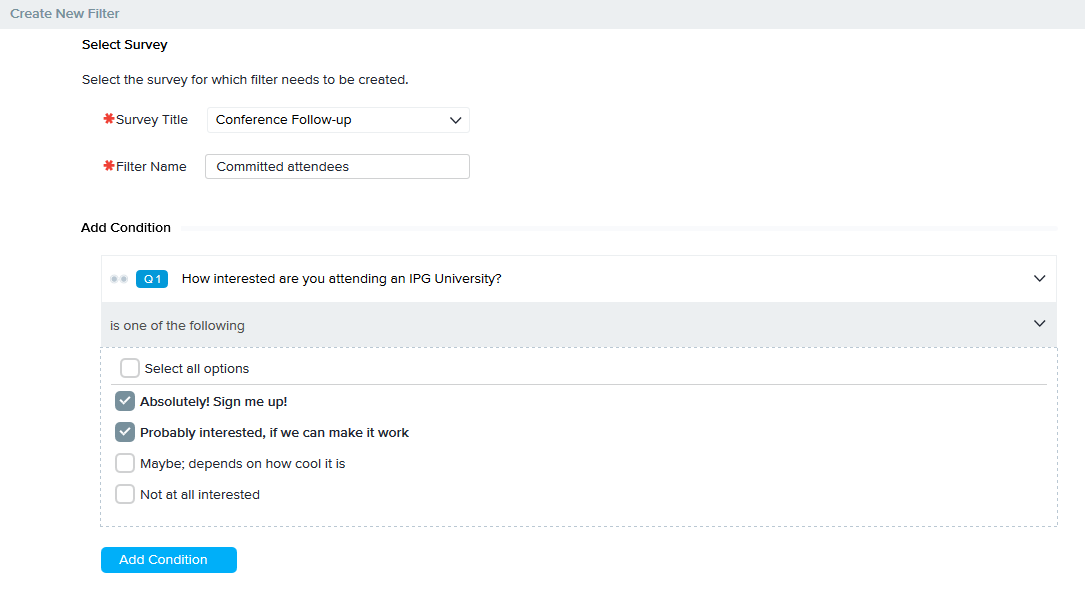This screenshot has height=600, width=1085.
Task: Click the question text about IPG University
Action: 341,279
